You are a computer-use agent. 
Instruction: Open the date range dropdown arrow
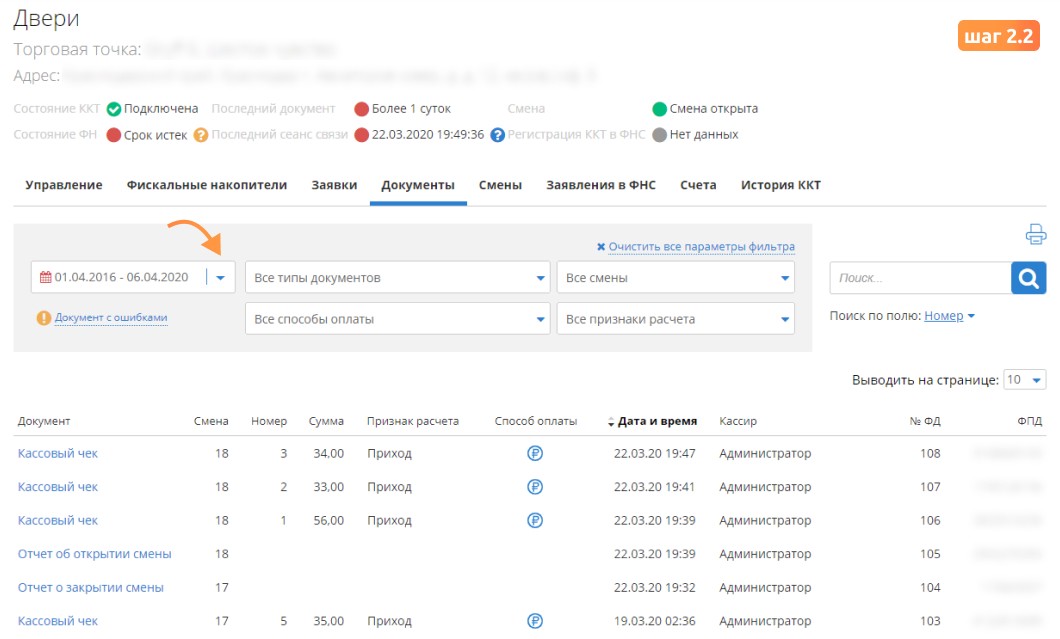click(220, 277)
